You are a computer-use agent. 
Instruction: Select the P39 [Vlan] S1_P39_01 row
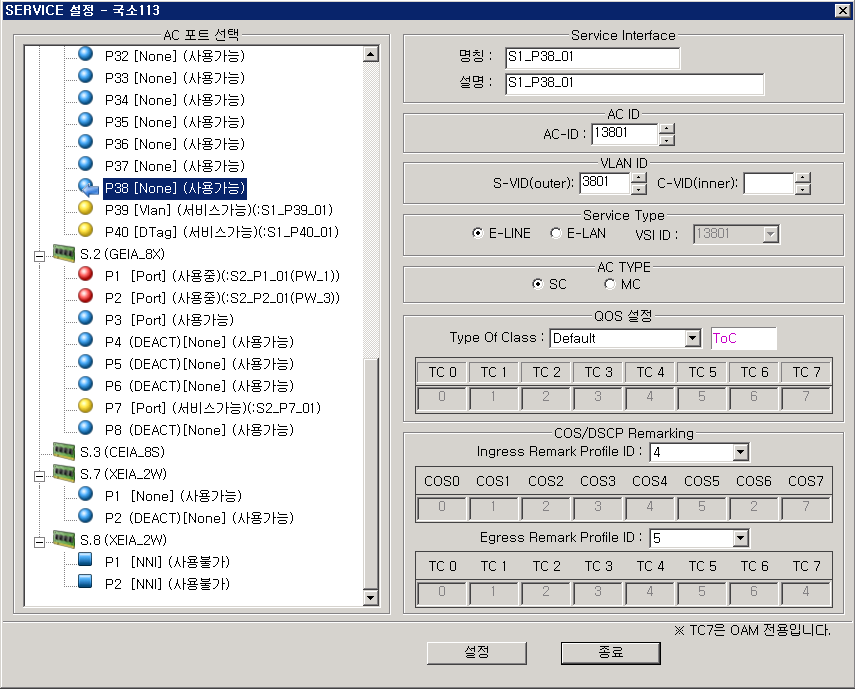tap(219, 210)
